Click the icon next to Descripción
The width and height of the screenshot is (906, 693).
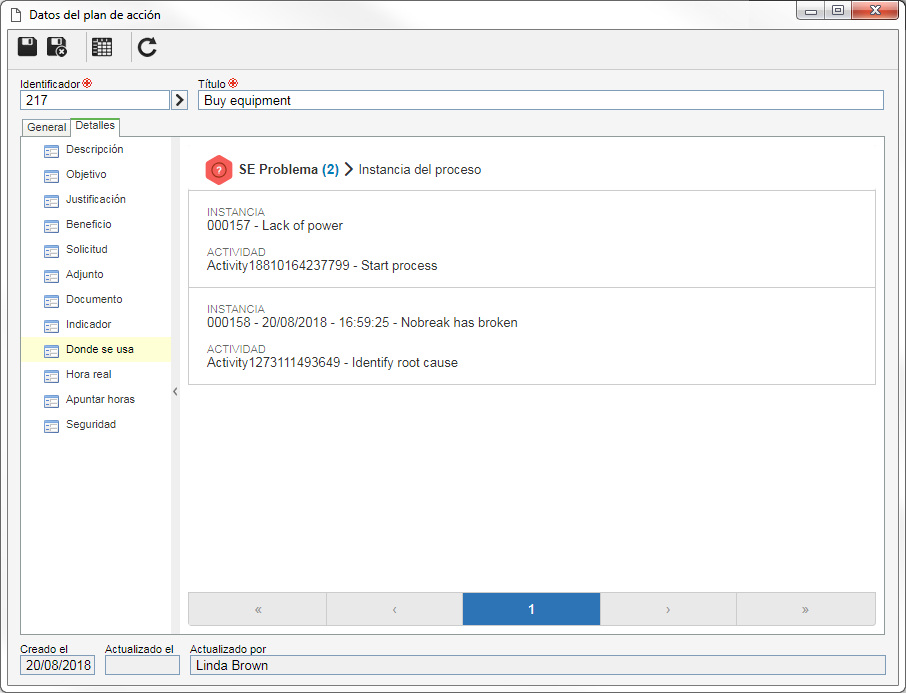51,151
